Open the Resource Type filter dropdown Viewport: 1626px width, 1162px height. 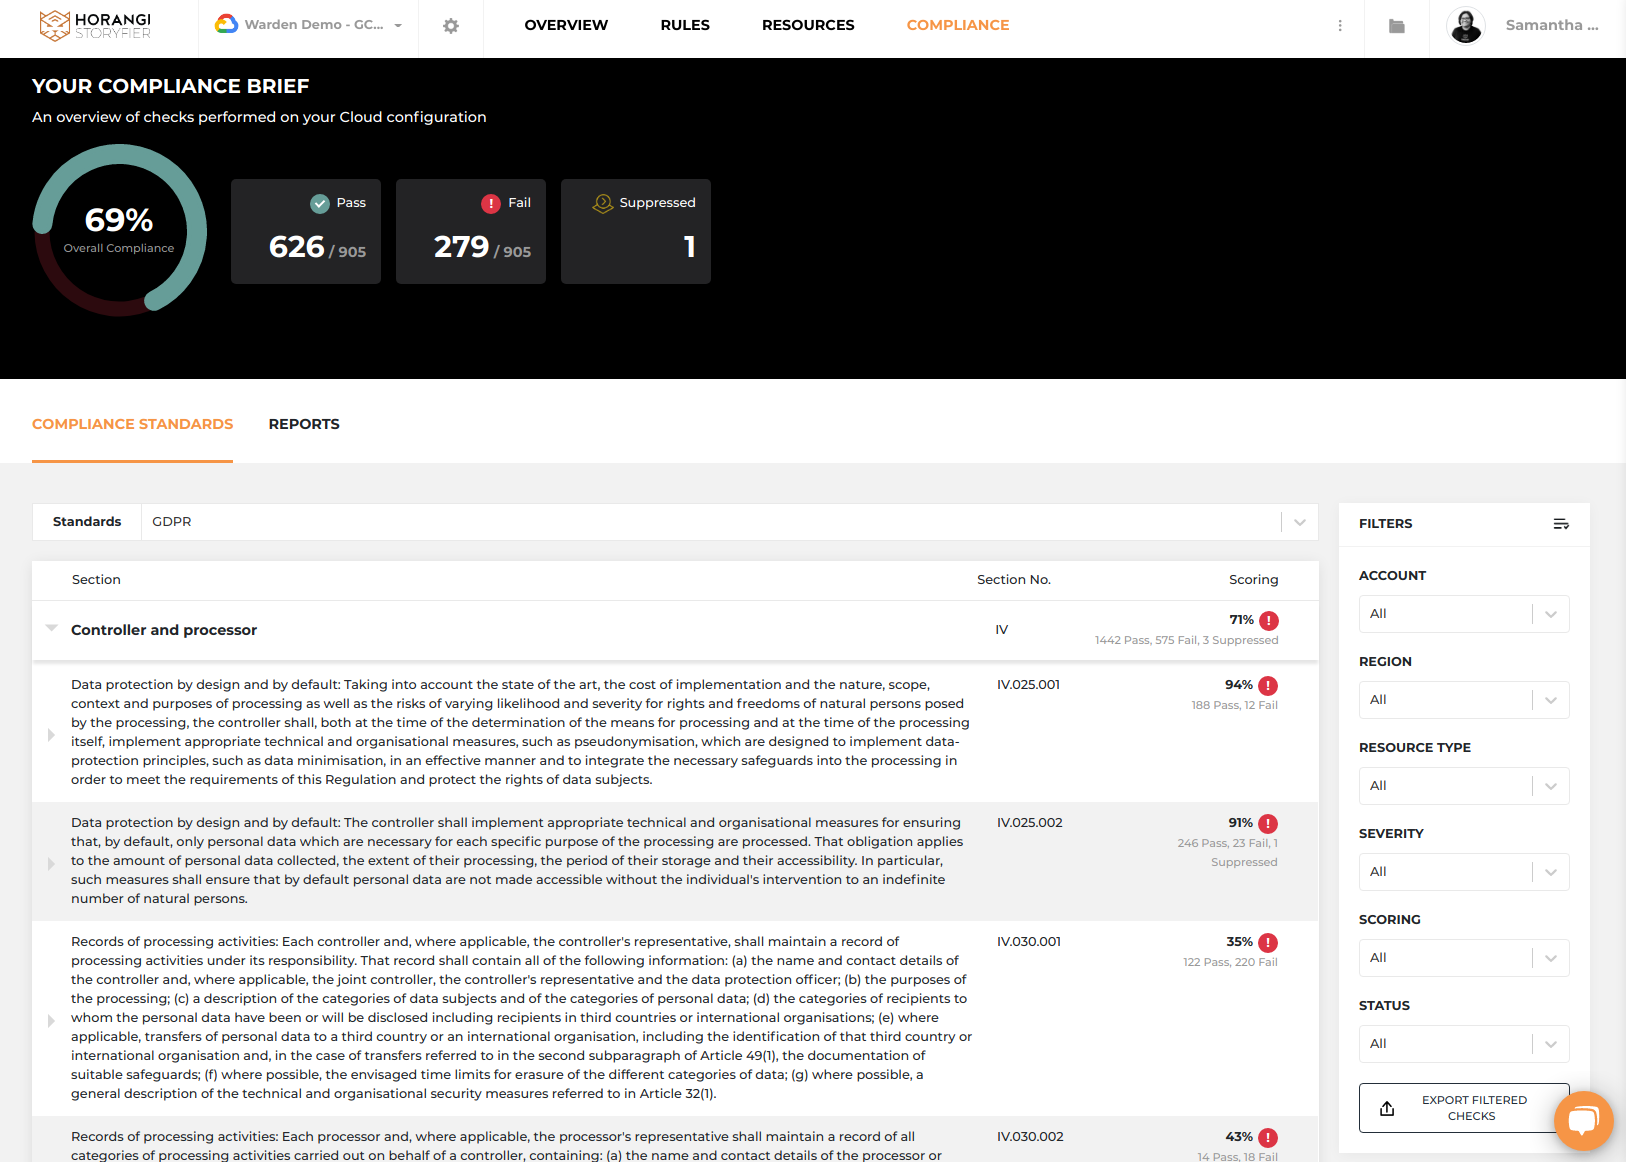(x=1464, y=786)
